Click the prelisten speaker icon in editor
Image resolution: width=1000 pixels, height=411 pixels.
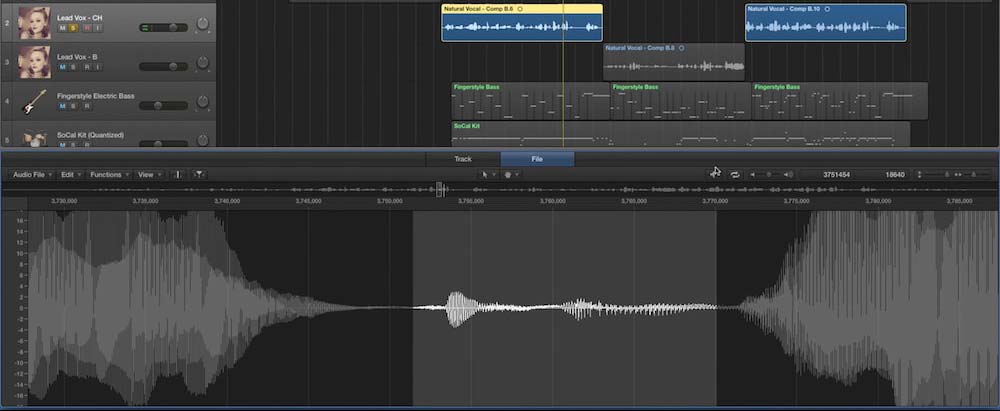[788, 174]
